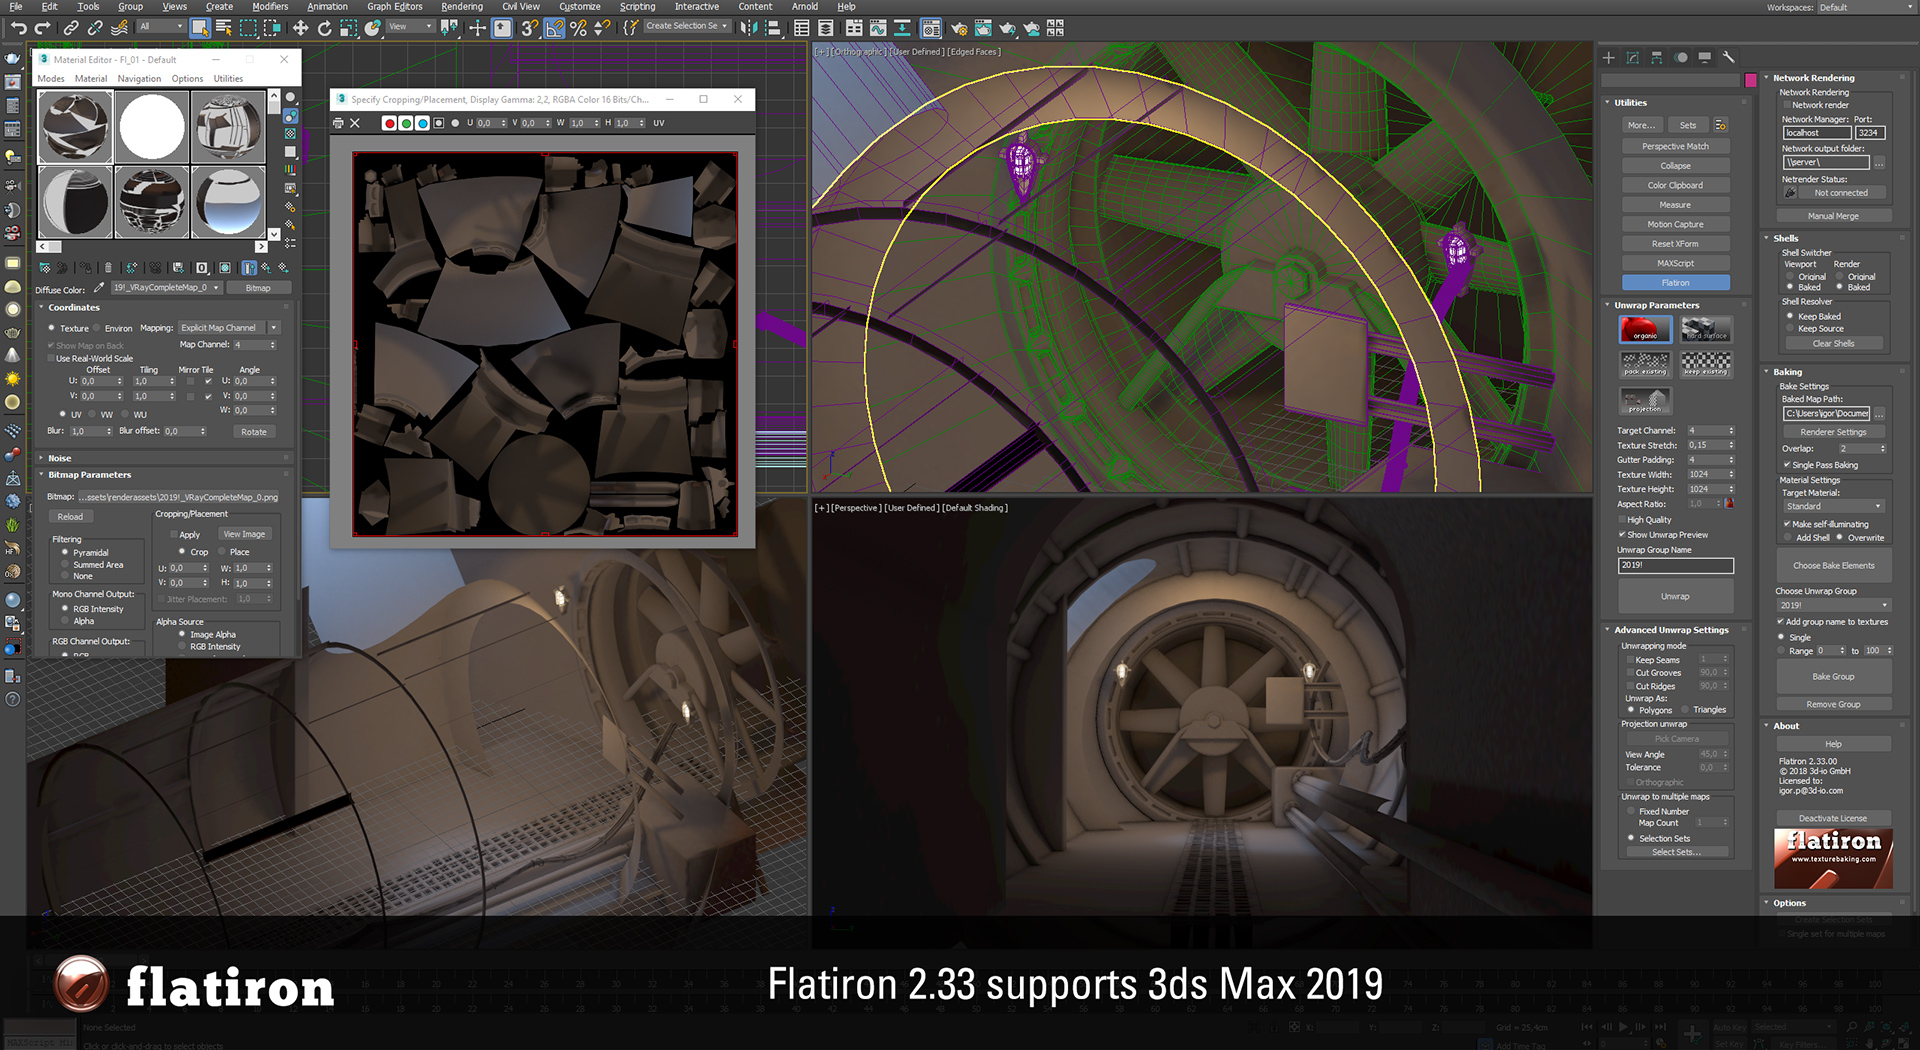Open the Rendering menu
The height and width of the screenshot is (1050, 1920).
click(461, 7)
